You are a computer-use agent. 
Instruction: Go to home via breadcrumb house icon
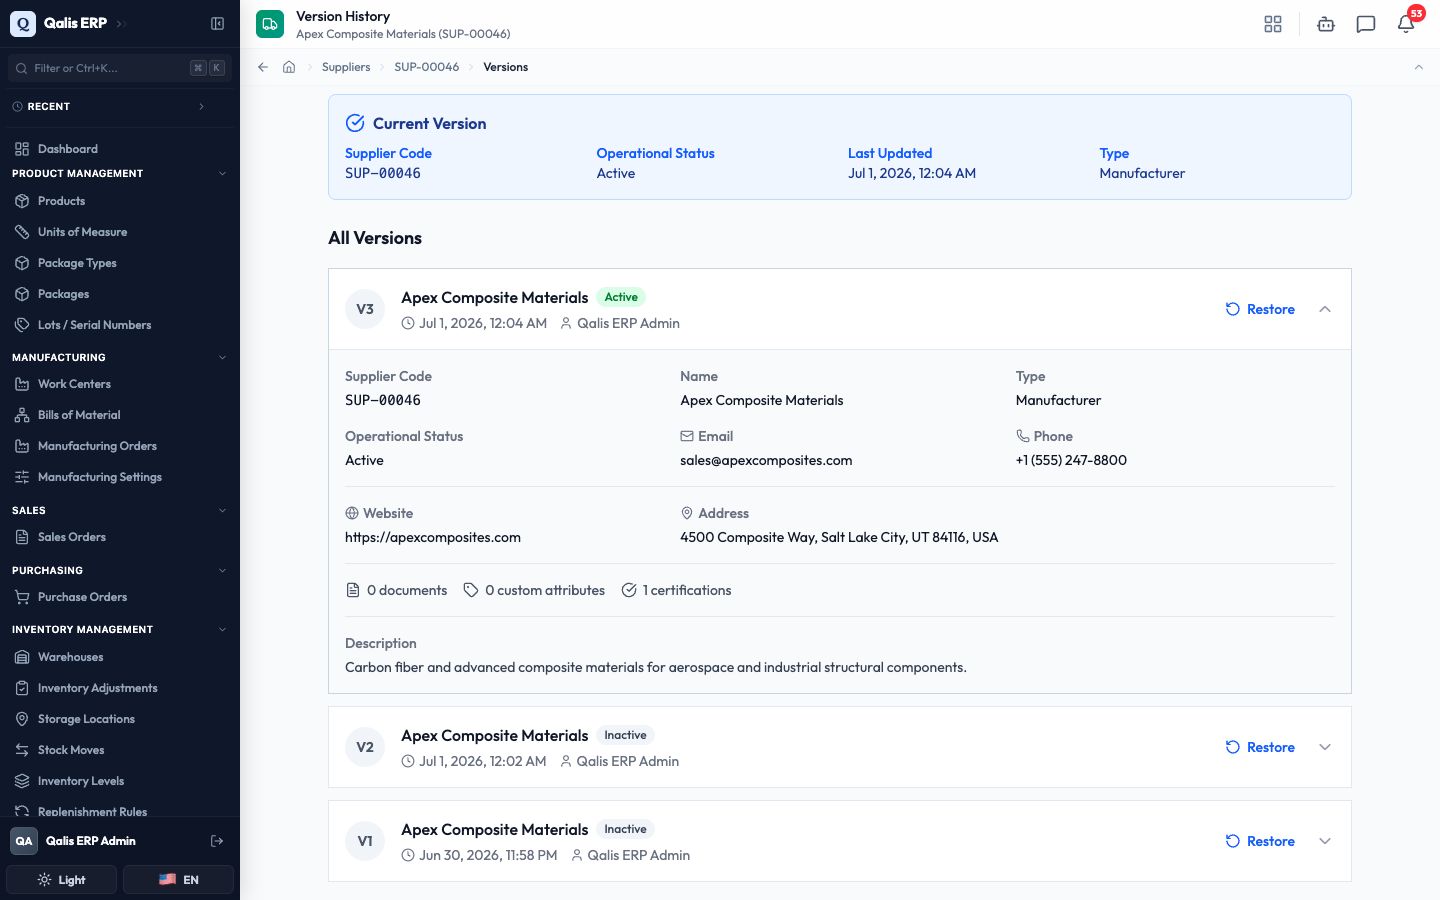point(289,67)
